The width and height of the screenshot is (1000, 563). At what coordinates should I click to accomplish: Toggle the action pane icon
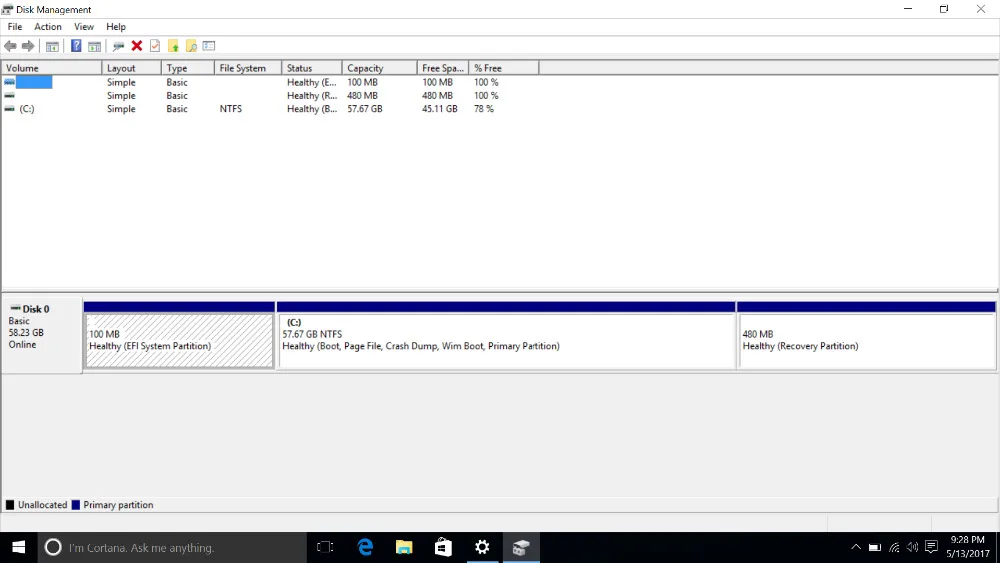point(94,46)
